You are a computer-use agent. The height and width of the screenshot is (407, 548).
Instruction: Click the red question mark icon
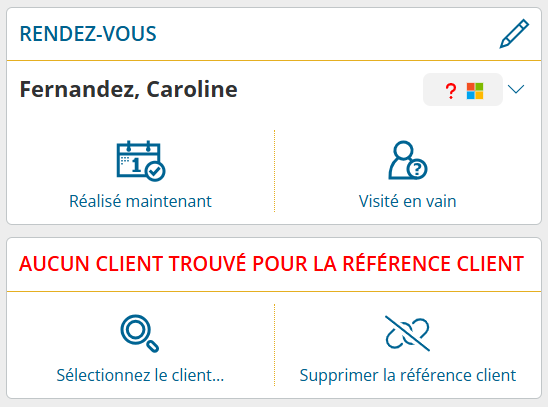point(451,91)
